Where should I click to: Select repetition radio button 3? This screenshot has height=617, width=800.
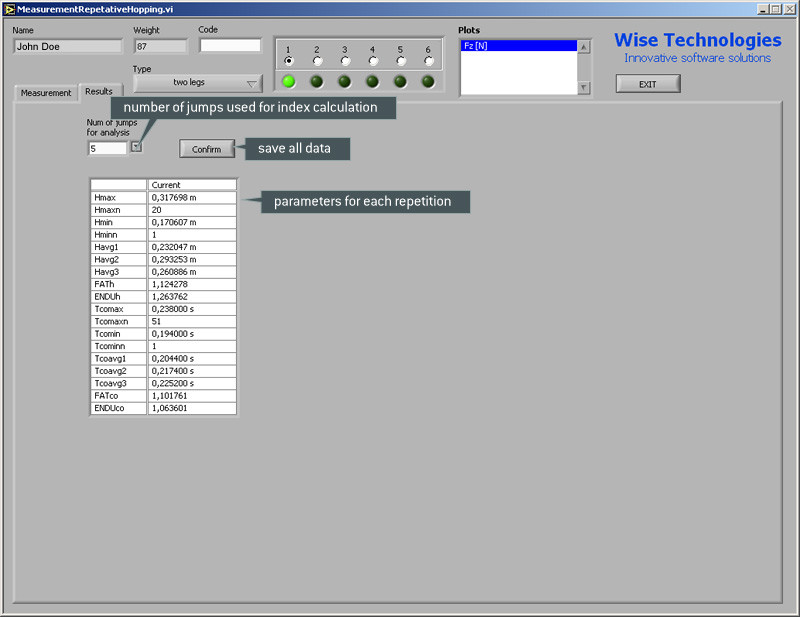(345, 61)
